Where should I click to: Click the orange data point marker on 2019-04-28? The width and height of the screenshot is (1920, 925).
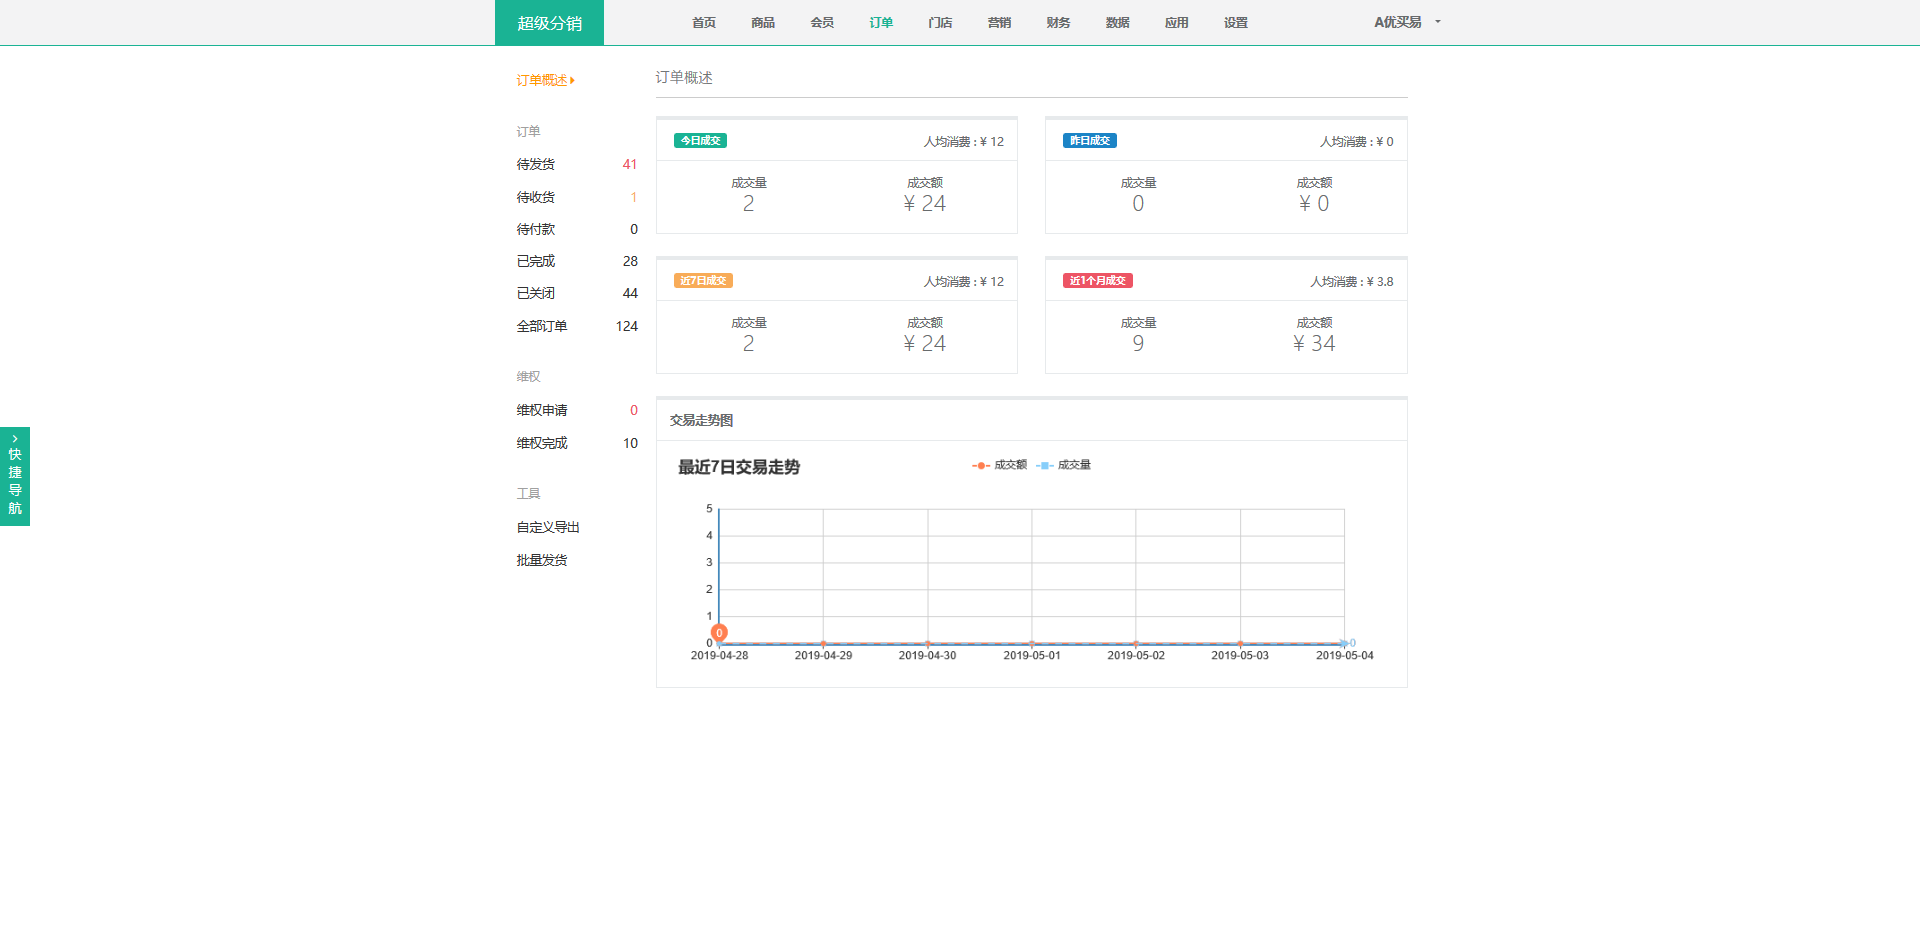pos(719,633)
